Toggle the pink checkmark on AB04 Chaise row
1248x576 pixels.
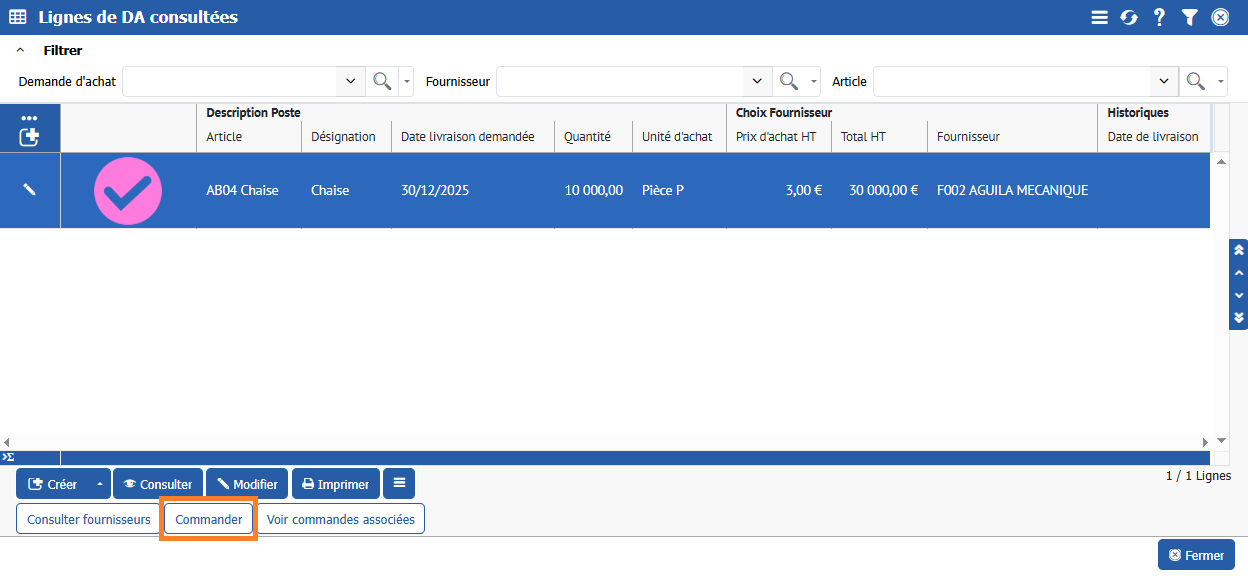128,190
